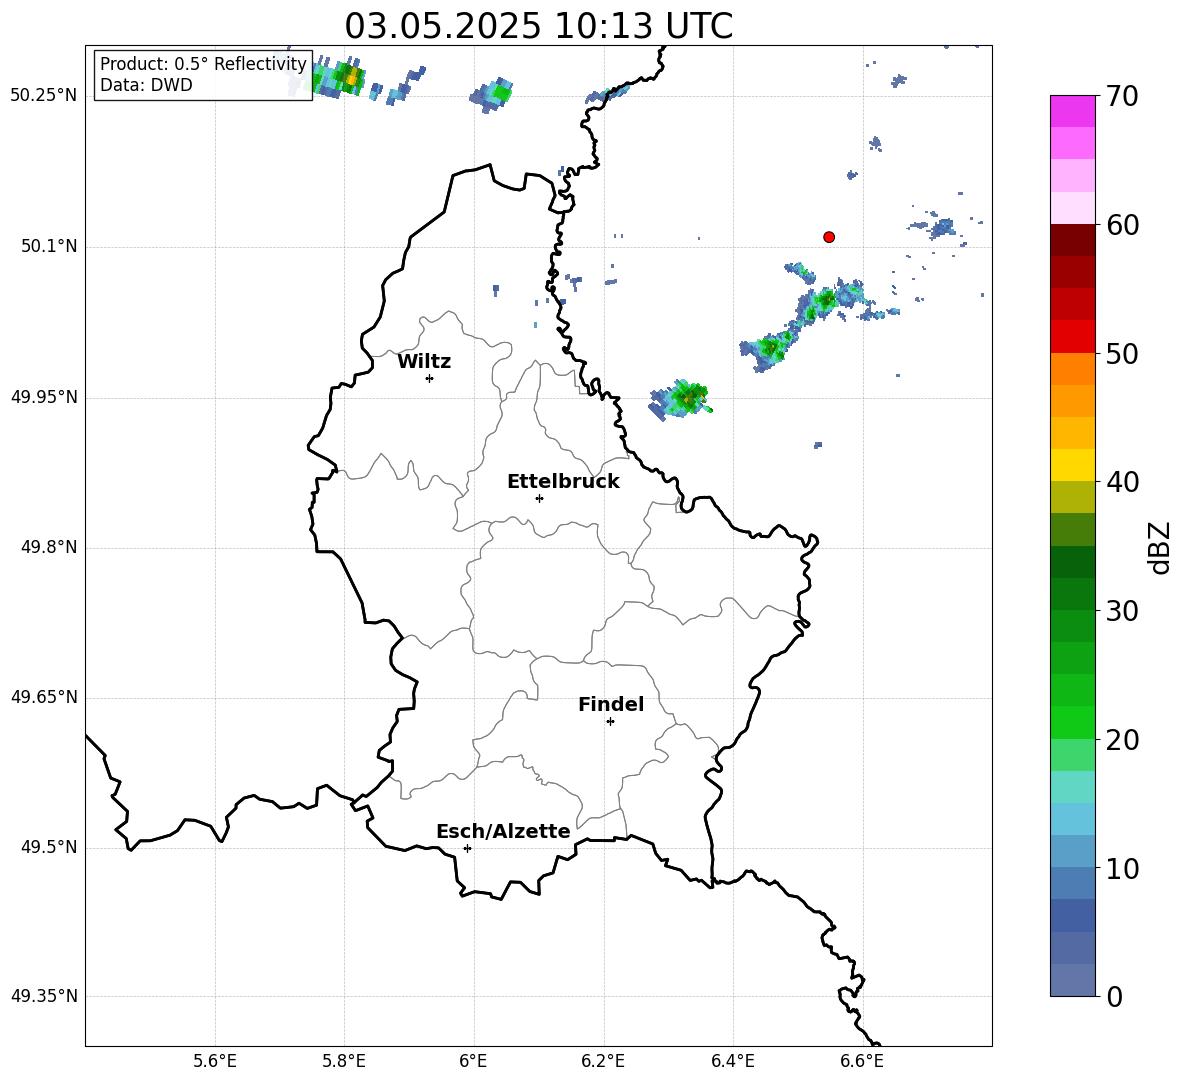Click the Esch/Alzette station label
The width and height of the screenshot is (1184, 1081).
503,832
